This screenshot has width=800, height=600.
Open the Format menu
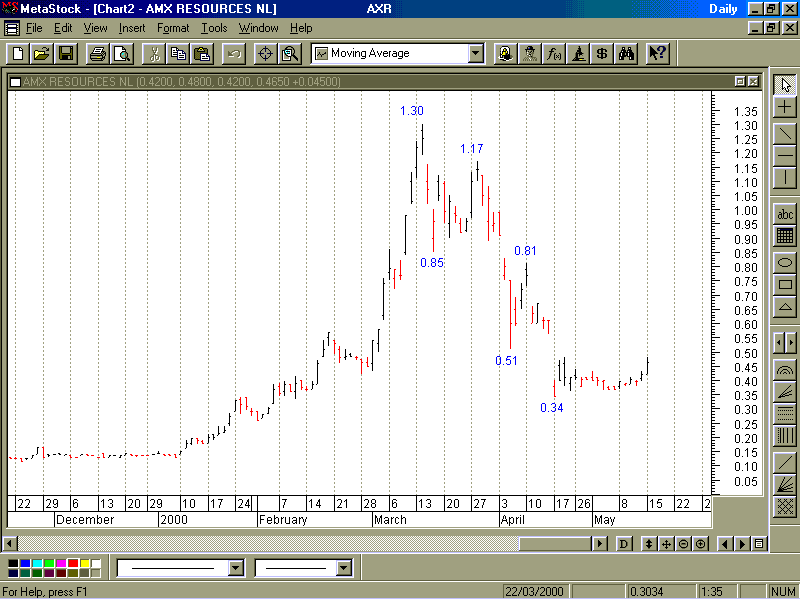[173, 28]
